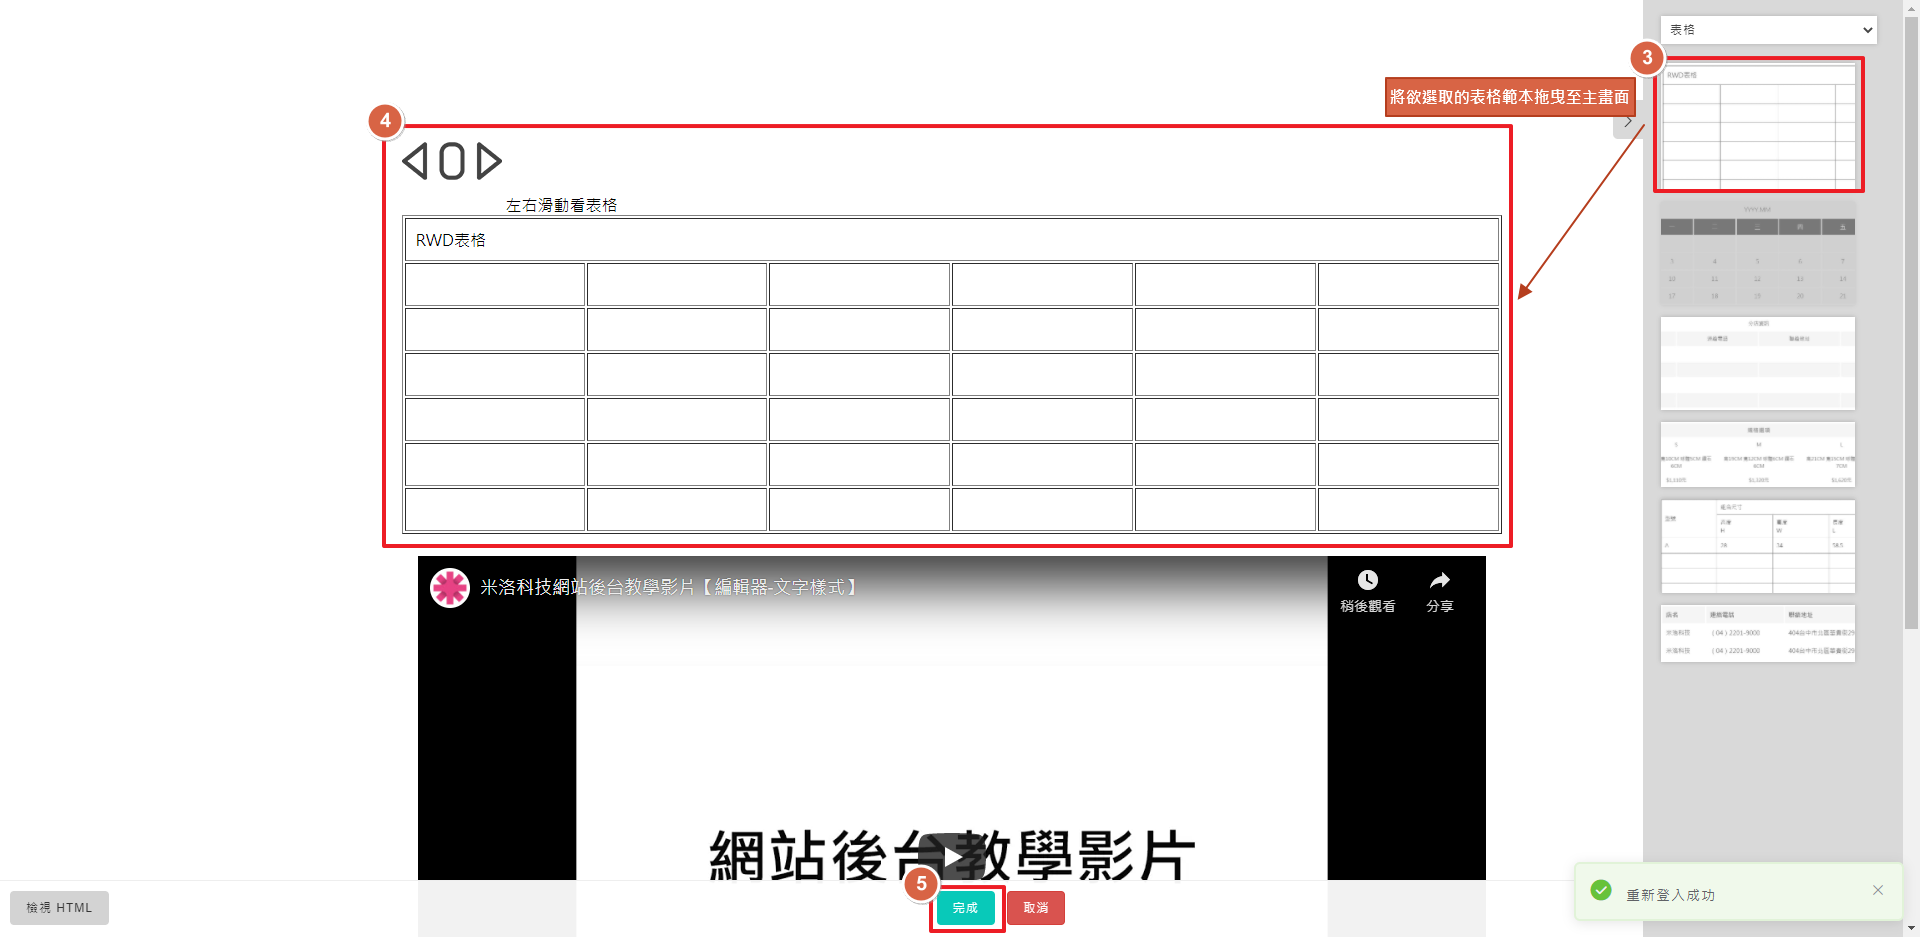The width and height of the screenshot is (1920, 937).
Task: Click the 稍後觀看 clock icon
Action: (1367, 581)
